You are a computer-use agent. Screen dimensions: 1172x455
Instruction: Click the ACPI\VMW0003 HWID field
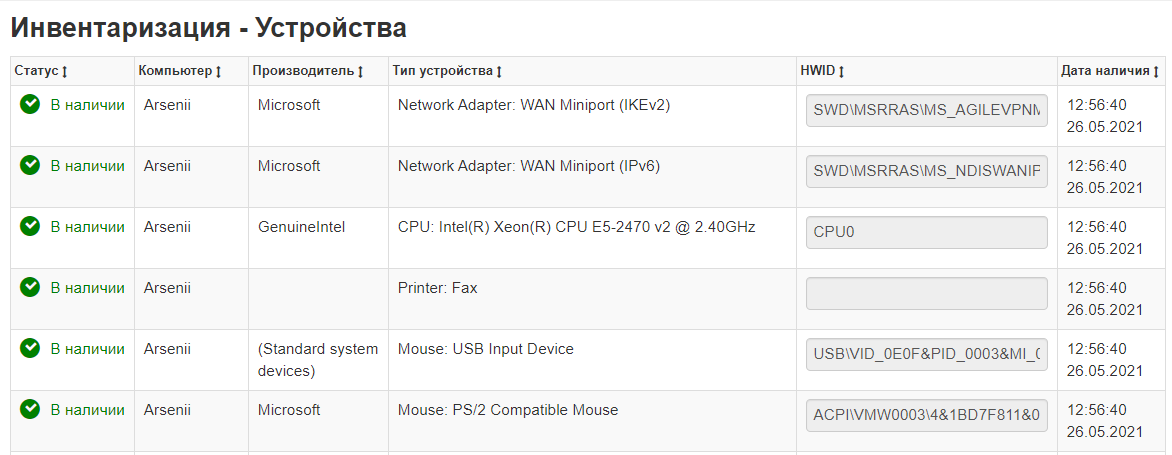click(x=926, y=415)
